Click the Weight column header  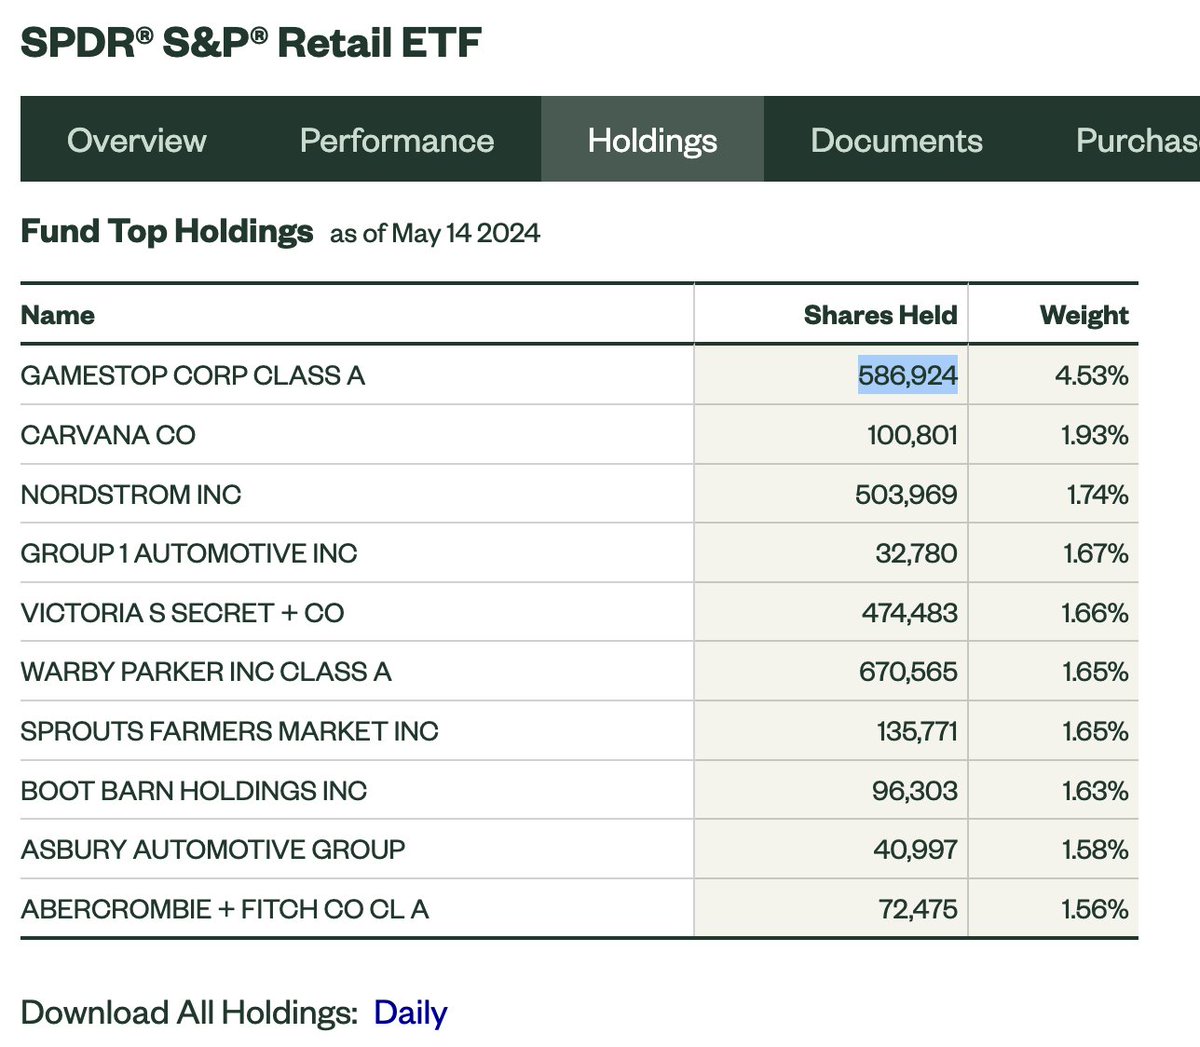click(x=1084, y=315)
